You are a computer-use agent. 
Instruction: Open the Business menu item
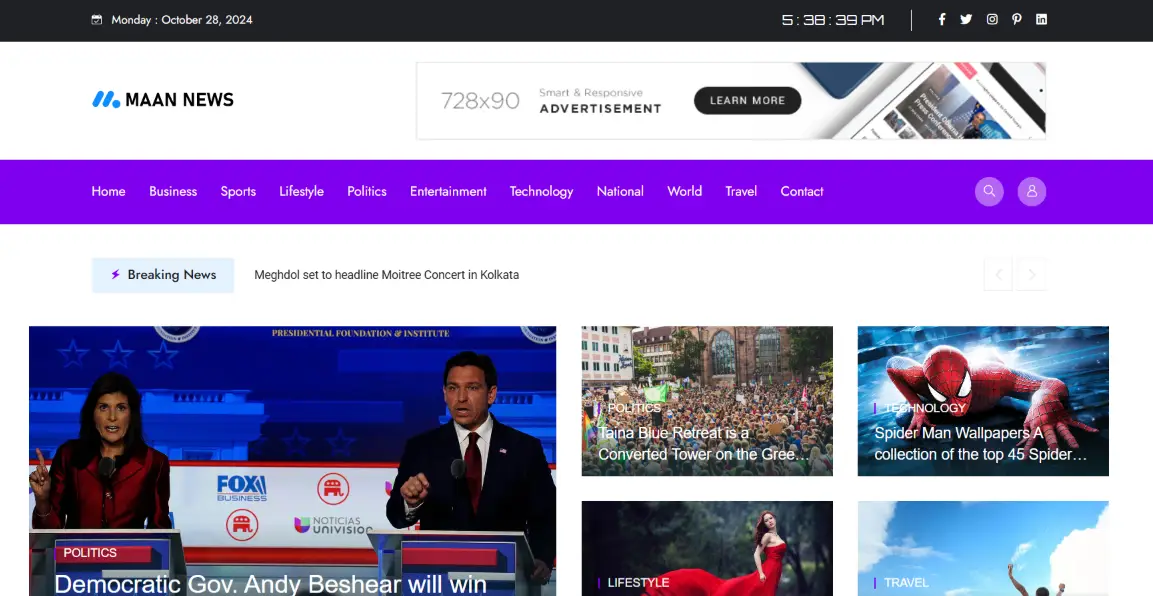(173, 191)
